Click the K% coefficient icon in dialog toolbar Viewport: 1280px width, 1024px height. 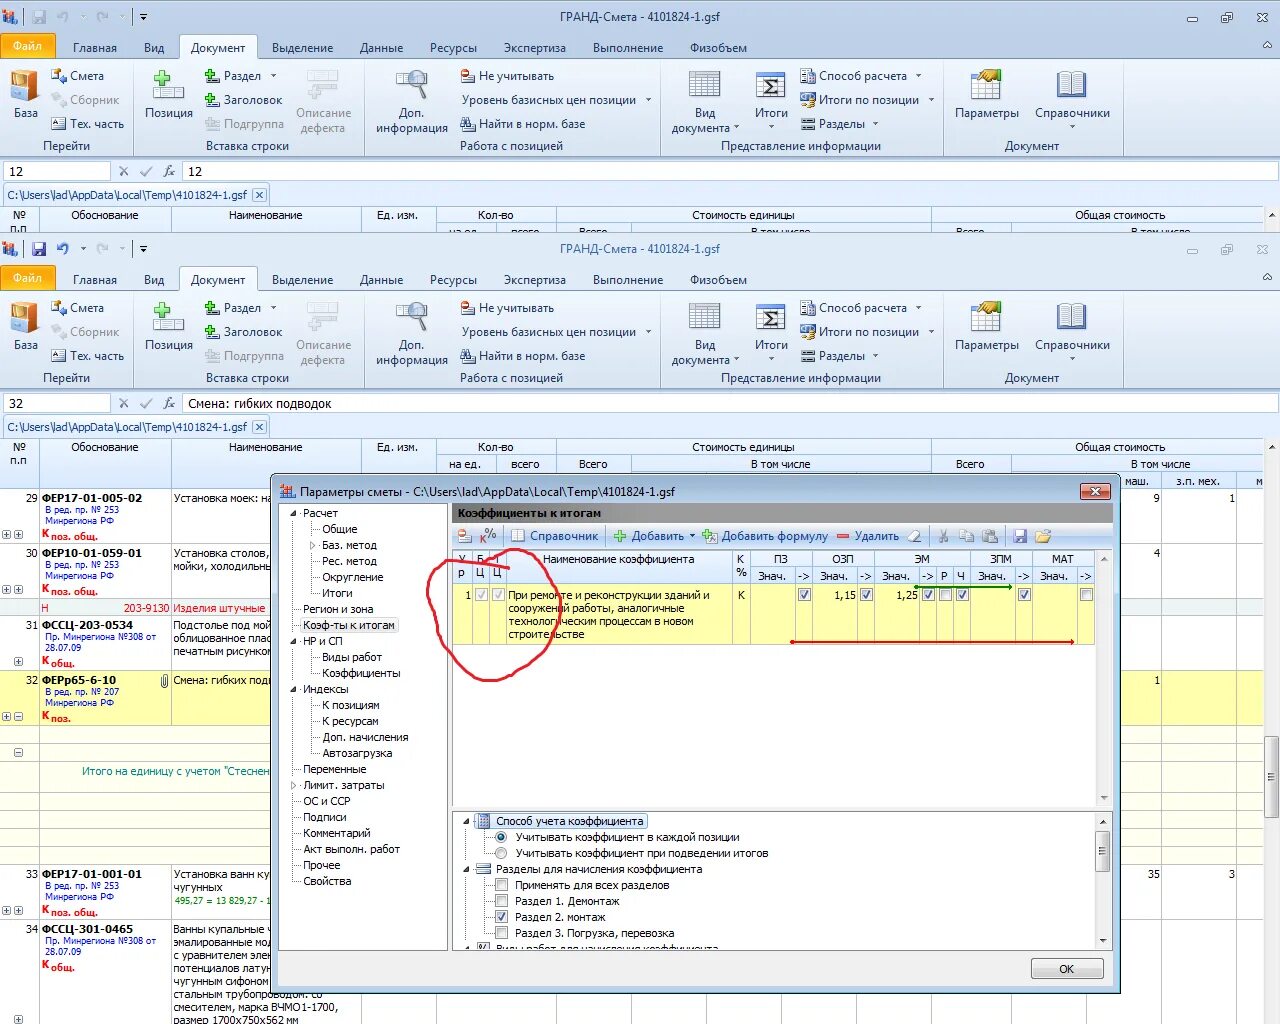point(488,536)
